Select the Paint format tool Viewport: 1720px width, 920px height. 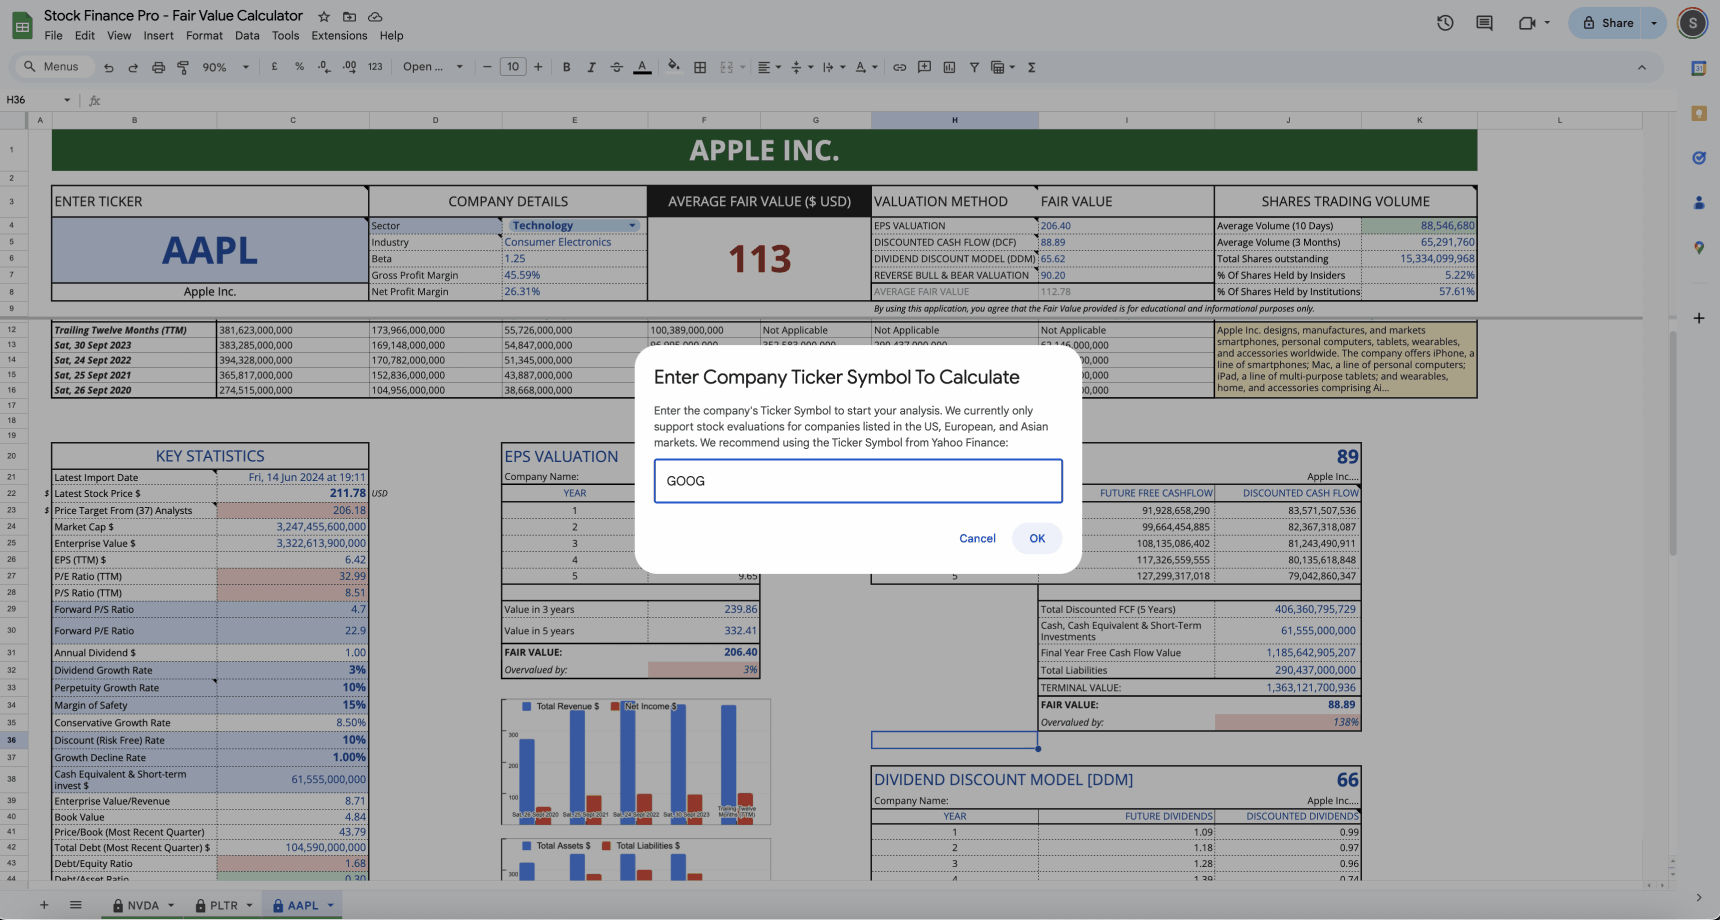tap(183, 67)
